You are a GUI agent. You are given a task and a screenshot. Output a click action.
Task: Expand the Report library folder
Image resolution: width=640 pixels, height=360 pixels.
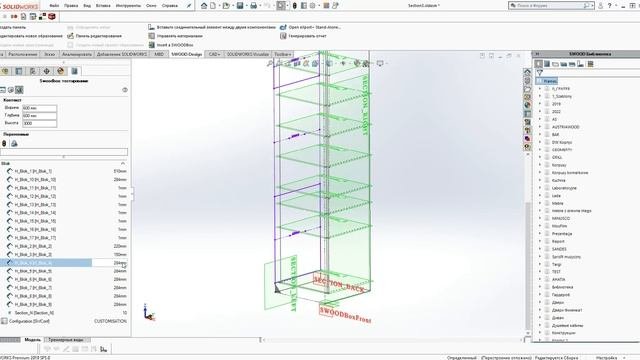pos(540,241)
